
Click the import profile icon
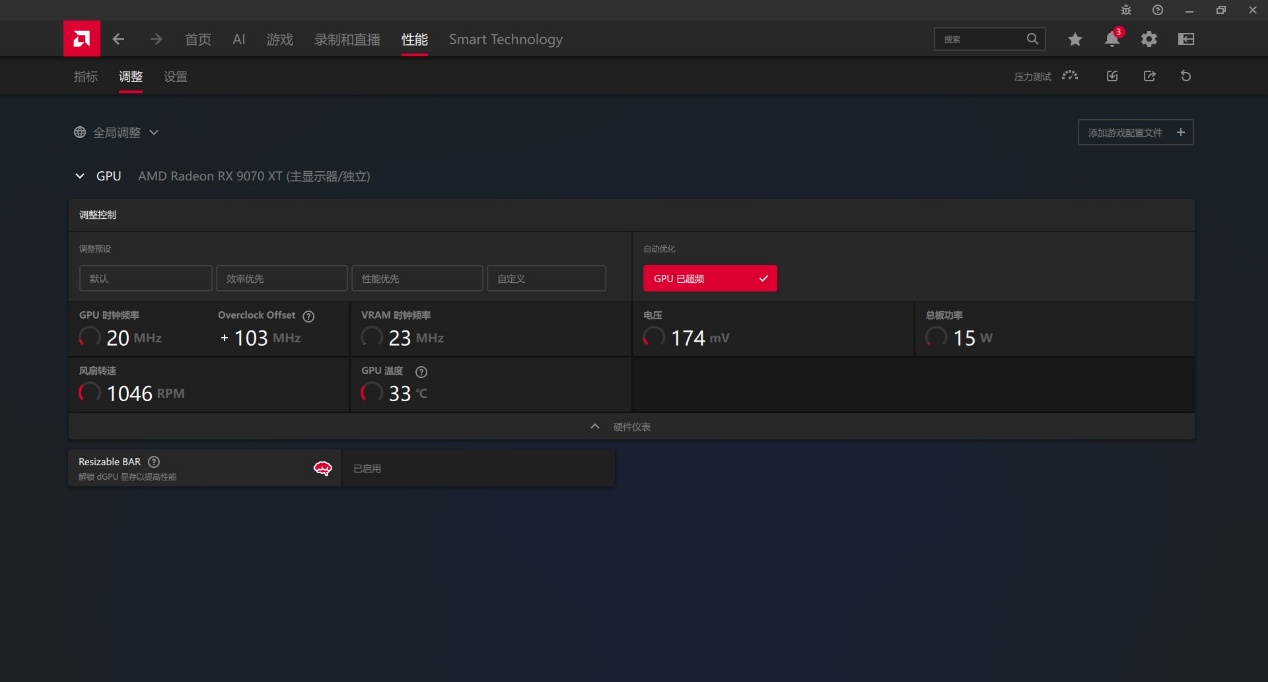click(x=1112, y=76)
